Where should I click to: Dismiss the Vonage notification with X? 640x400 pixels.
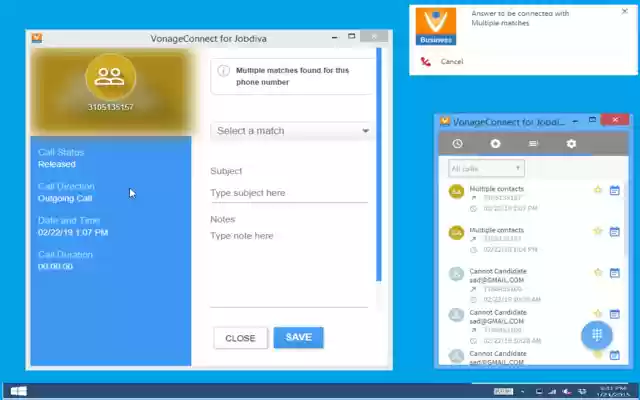click(624, 11)
